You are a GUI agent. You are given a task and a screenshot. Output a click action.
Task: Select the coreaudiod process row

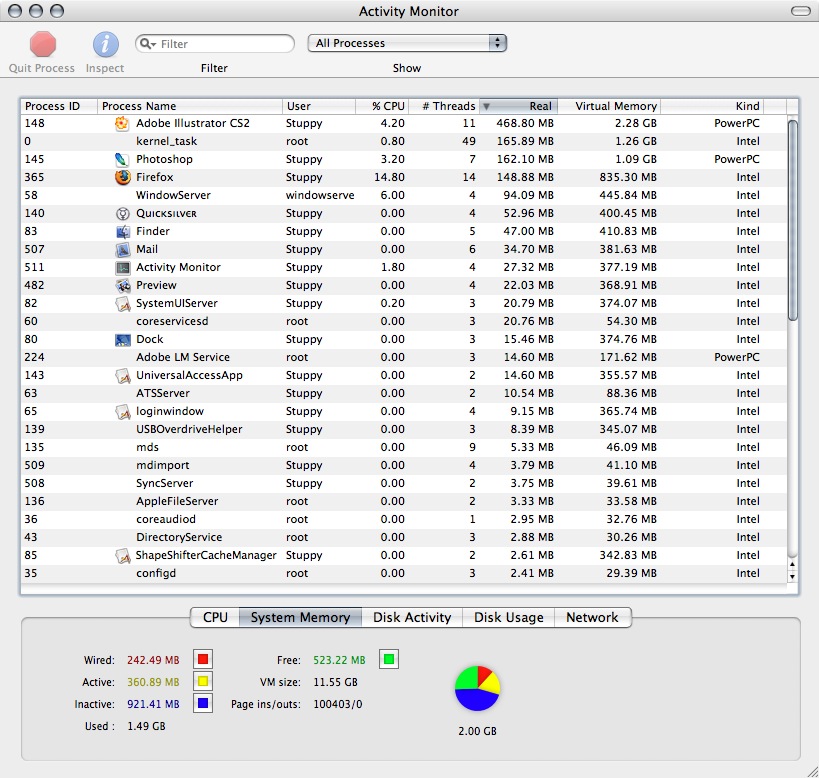point(404,520)
